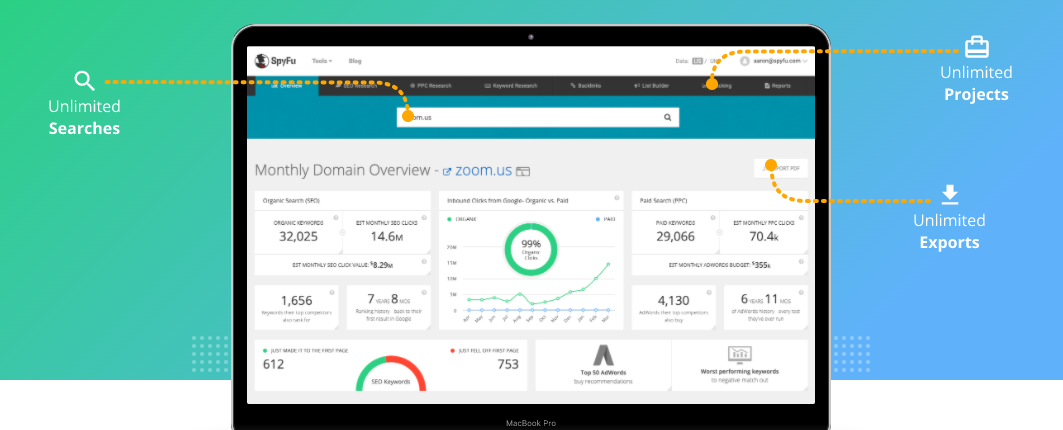Click the info icon on the AdWords history tile
This screenshot has height=430, width=1063.
801,292
